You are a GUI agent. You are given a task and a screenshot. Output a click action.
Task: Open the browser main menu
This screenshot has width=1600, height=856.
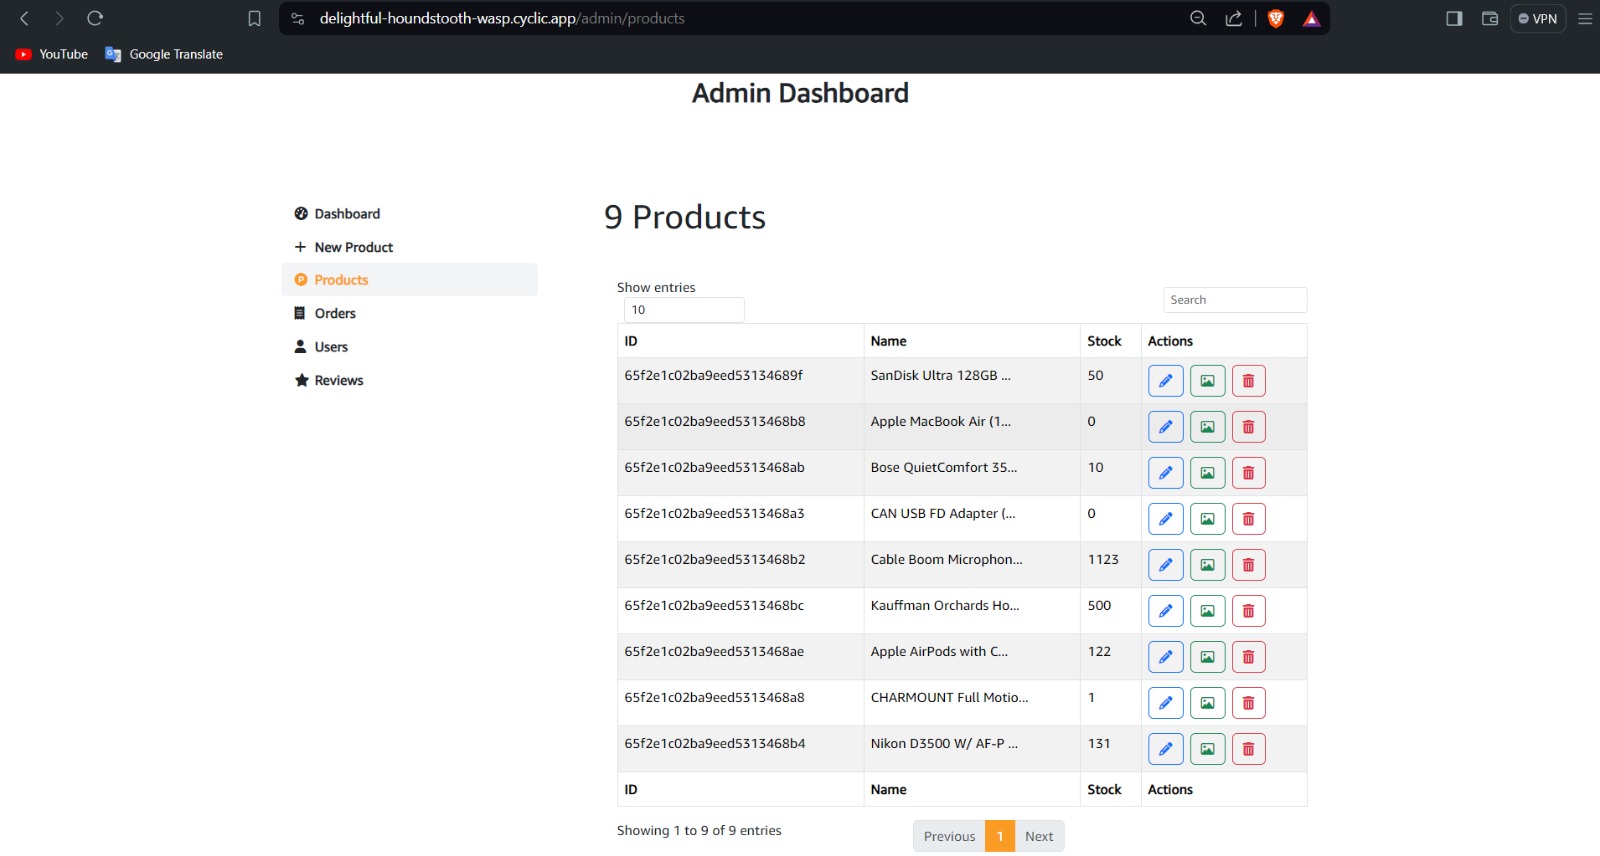1585,18
